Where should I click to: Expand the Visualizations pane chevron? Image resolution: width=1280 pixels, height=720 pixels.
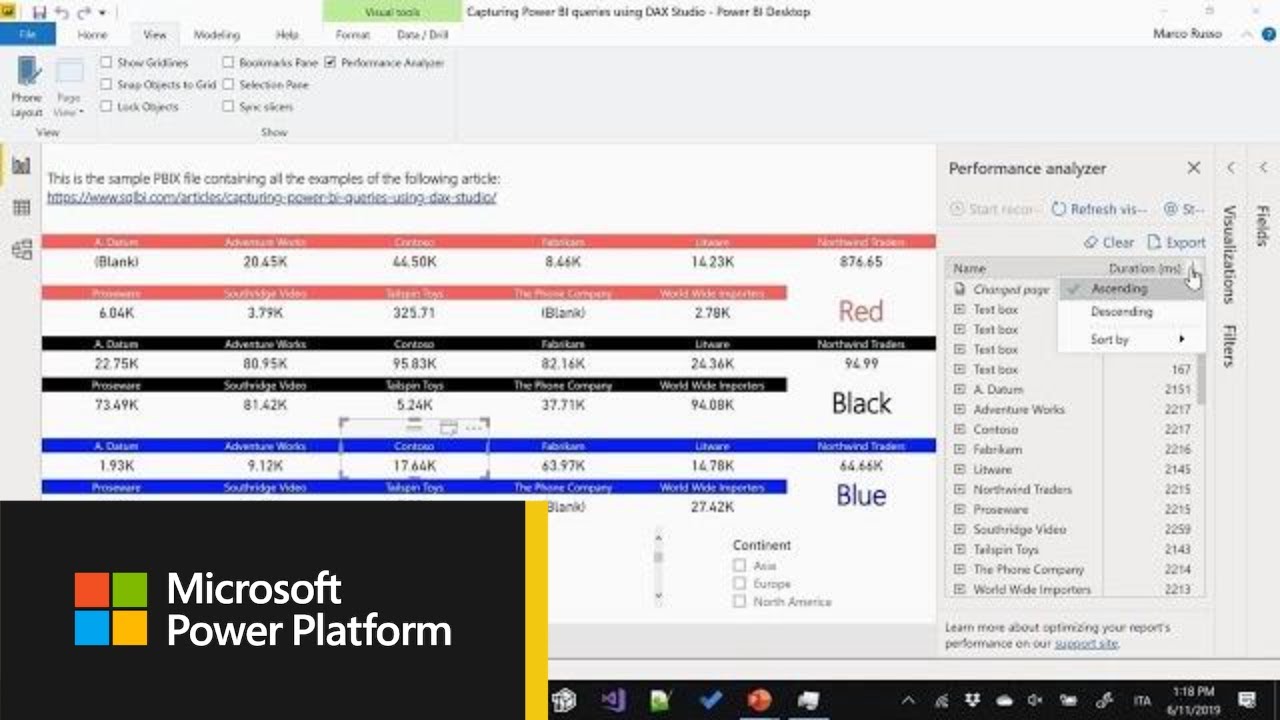1231,168
